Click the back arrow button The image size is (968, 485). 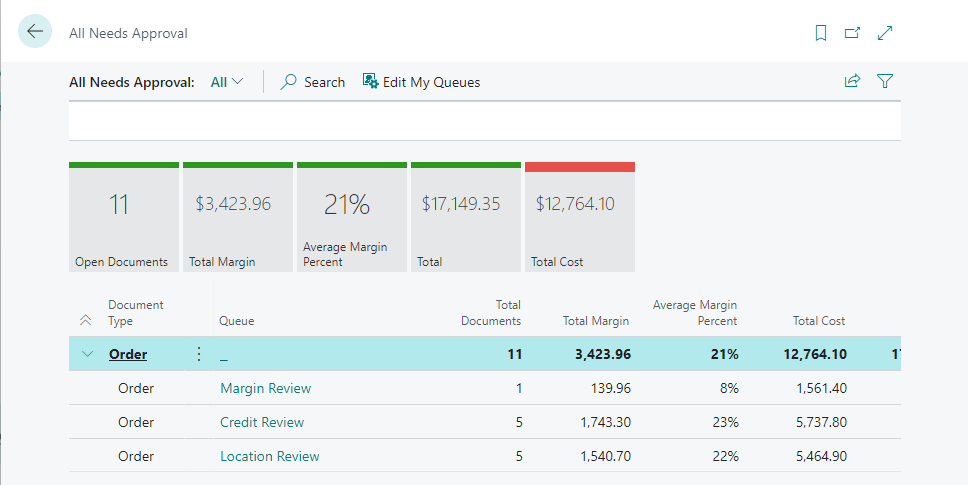35,32
